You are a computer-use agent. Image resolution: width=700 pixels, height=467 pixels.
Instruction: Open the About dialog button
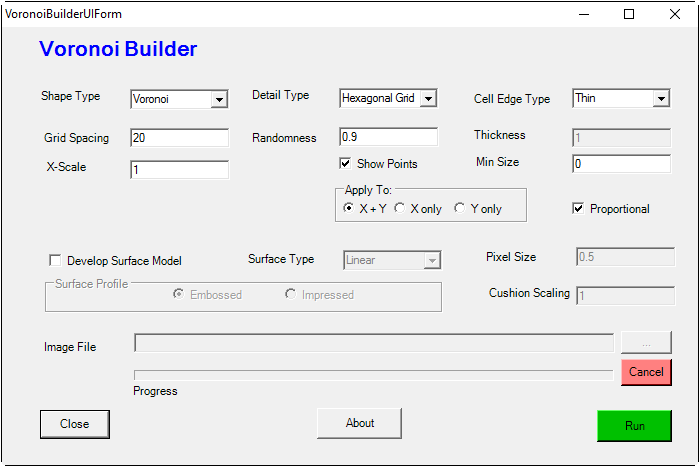[359, 423]
